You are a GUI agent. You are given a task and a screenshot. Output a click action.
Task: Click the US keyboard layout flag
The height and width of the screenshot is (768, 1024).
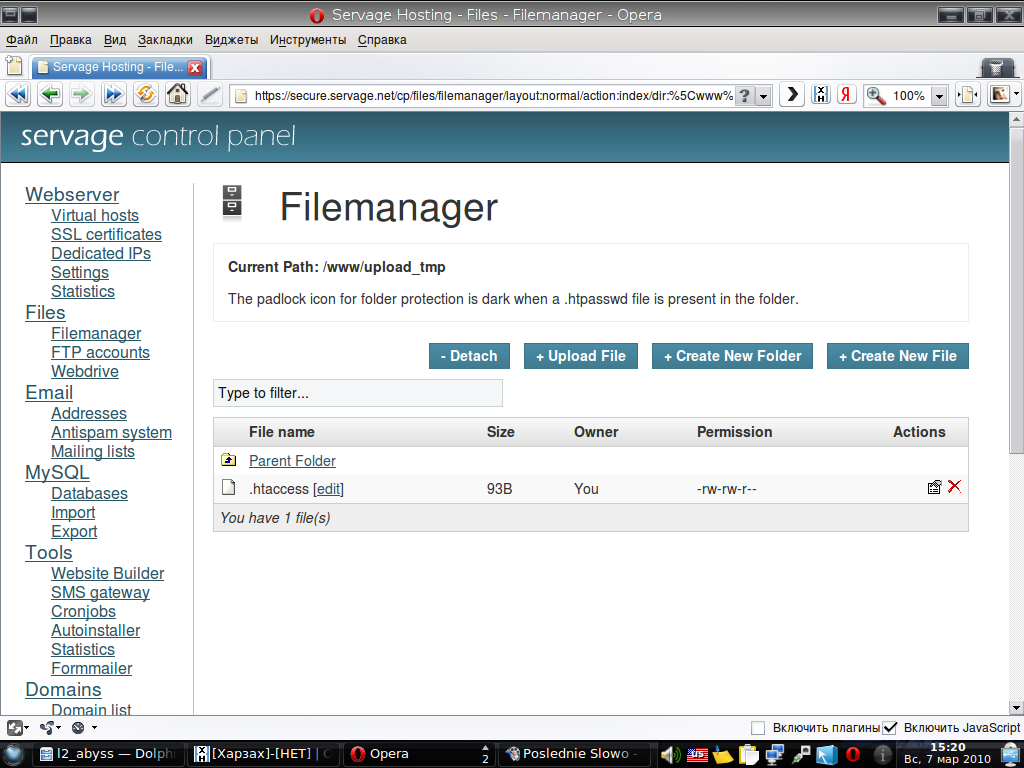pos(697,755)
